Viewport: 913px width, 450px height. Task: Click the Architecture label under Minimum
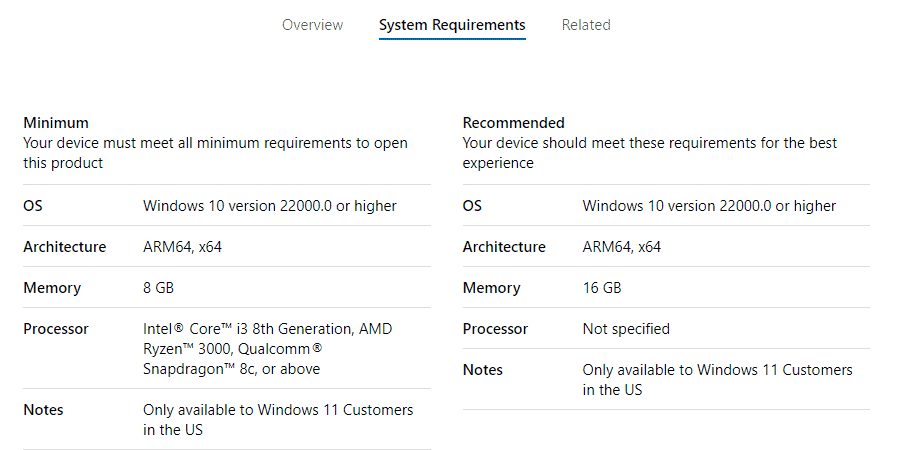point(65,247)
